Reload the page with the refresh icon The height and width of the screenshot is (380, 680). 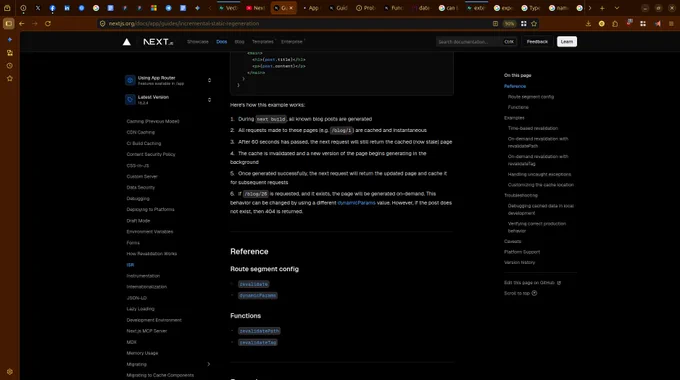click(48, 23)
